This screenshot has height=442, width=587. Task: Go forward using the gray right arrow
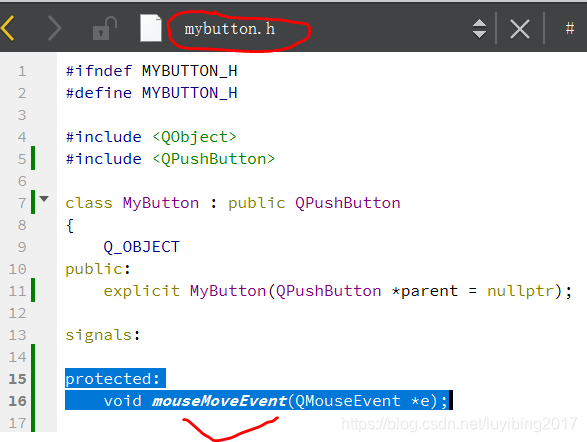tap(55, 28)
